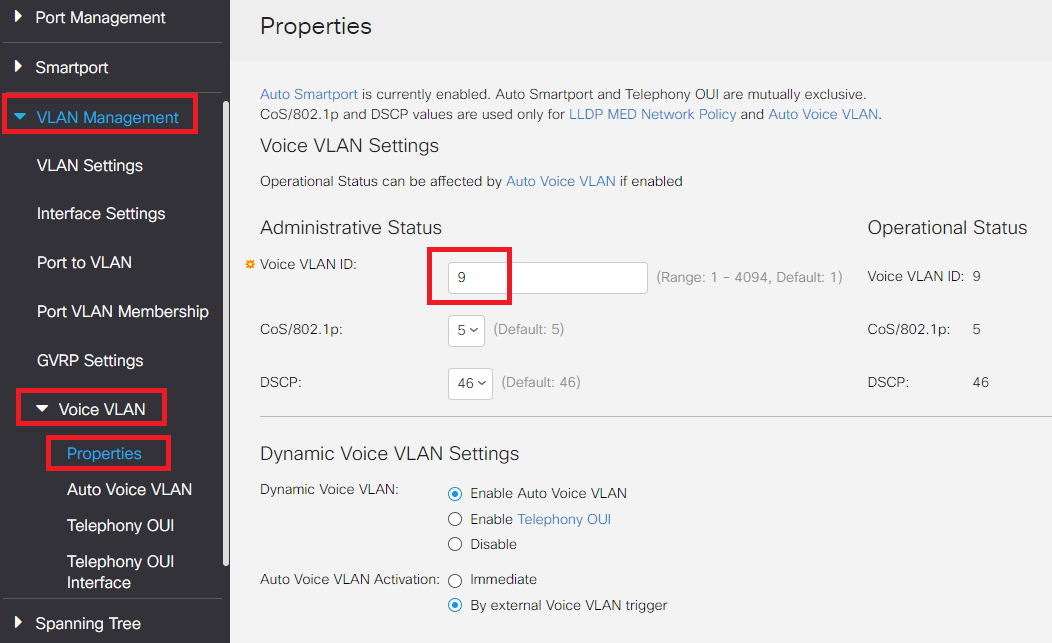The height and width of the screenshot is (643, 1052).
Task: Expand the Spanning Tree arrow icon
Action: tap(18, 623)
